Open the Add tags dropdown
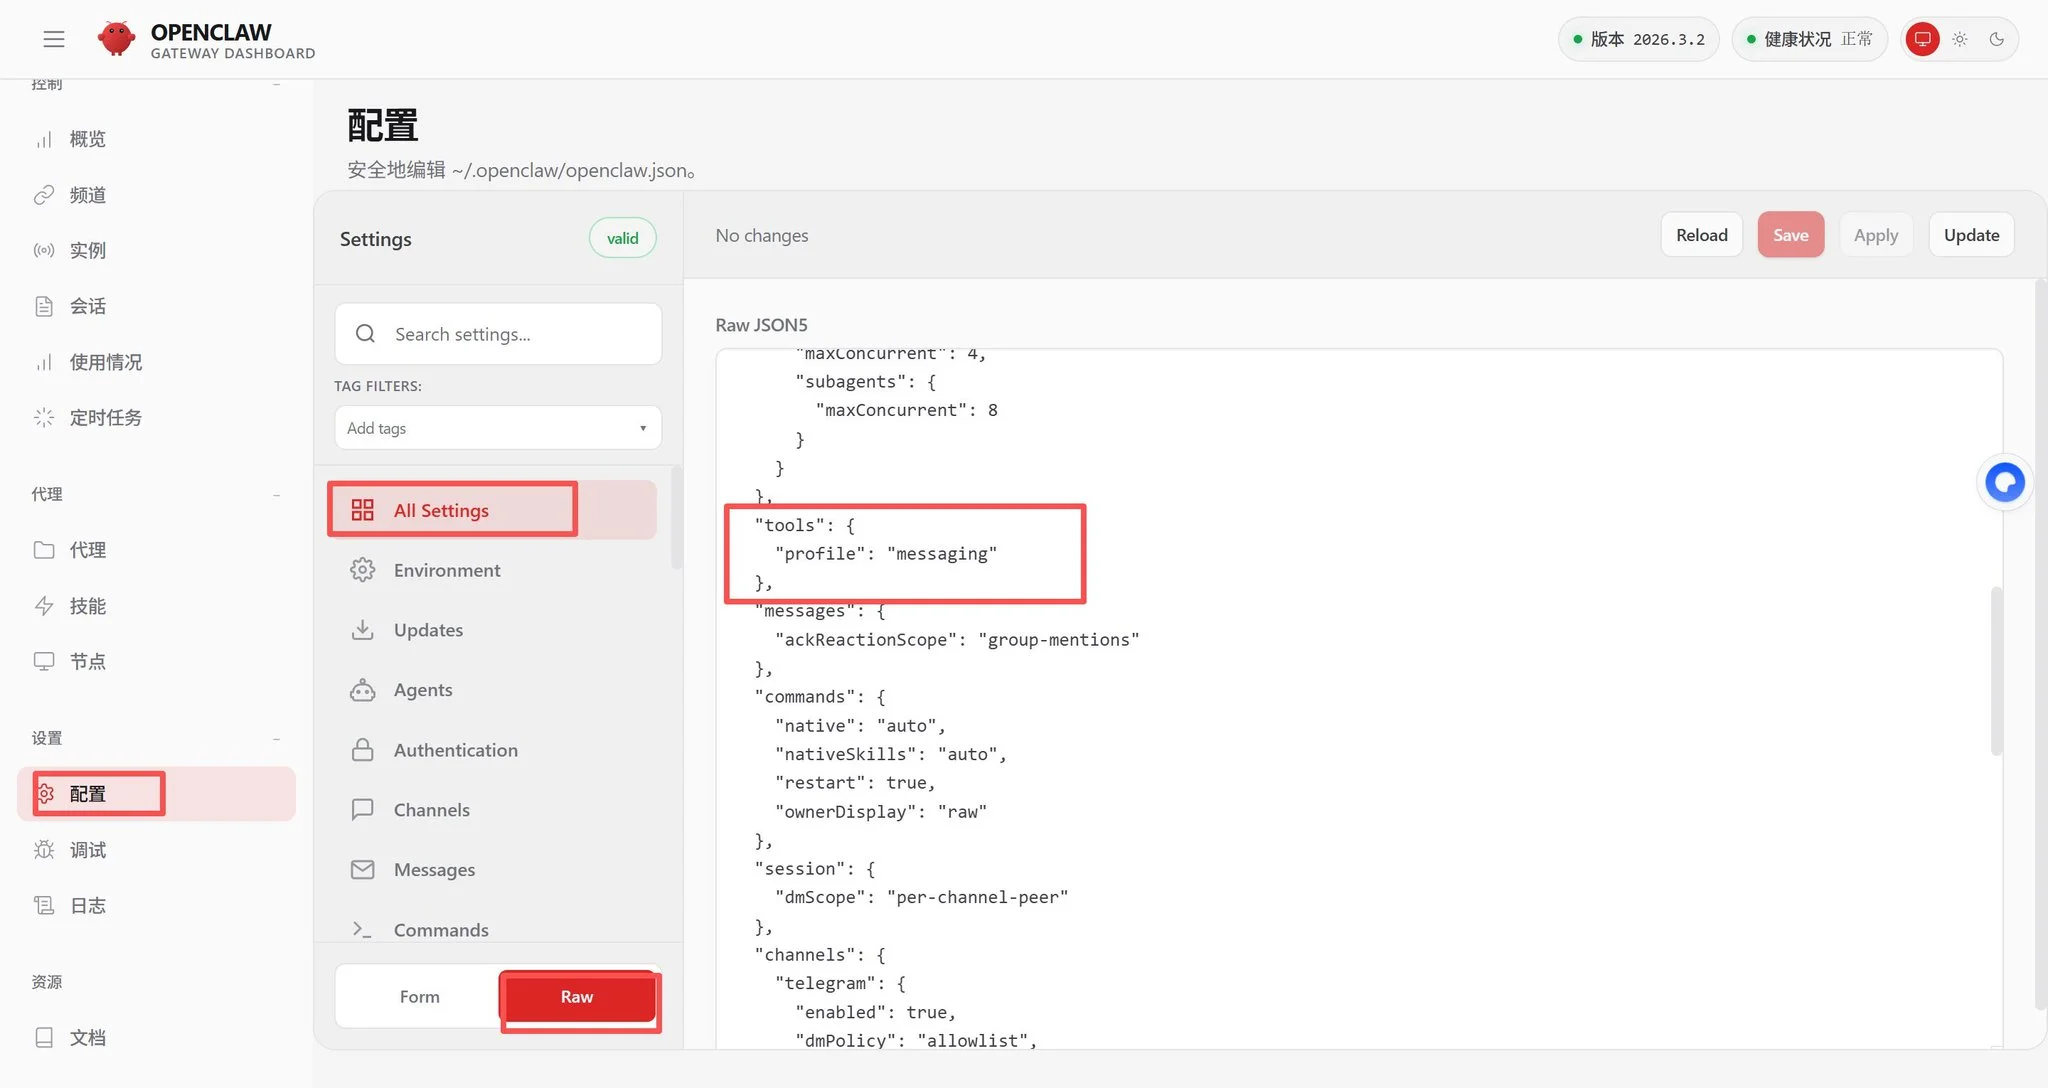This screenshot has height=1088, width=2048. tap(497, 428)
